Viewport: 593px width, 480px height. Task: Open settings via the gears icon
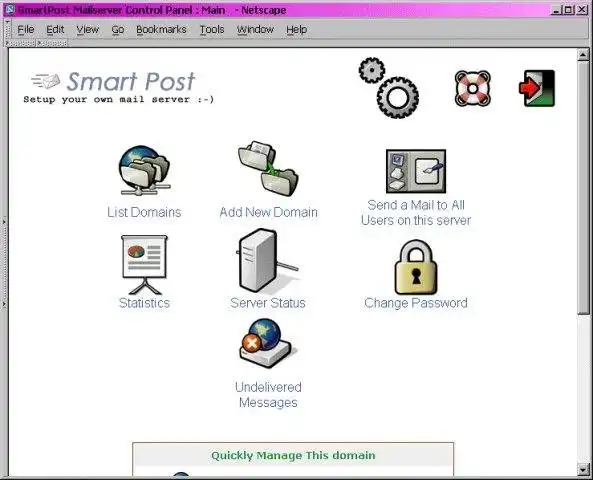tap(389, 88)
